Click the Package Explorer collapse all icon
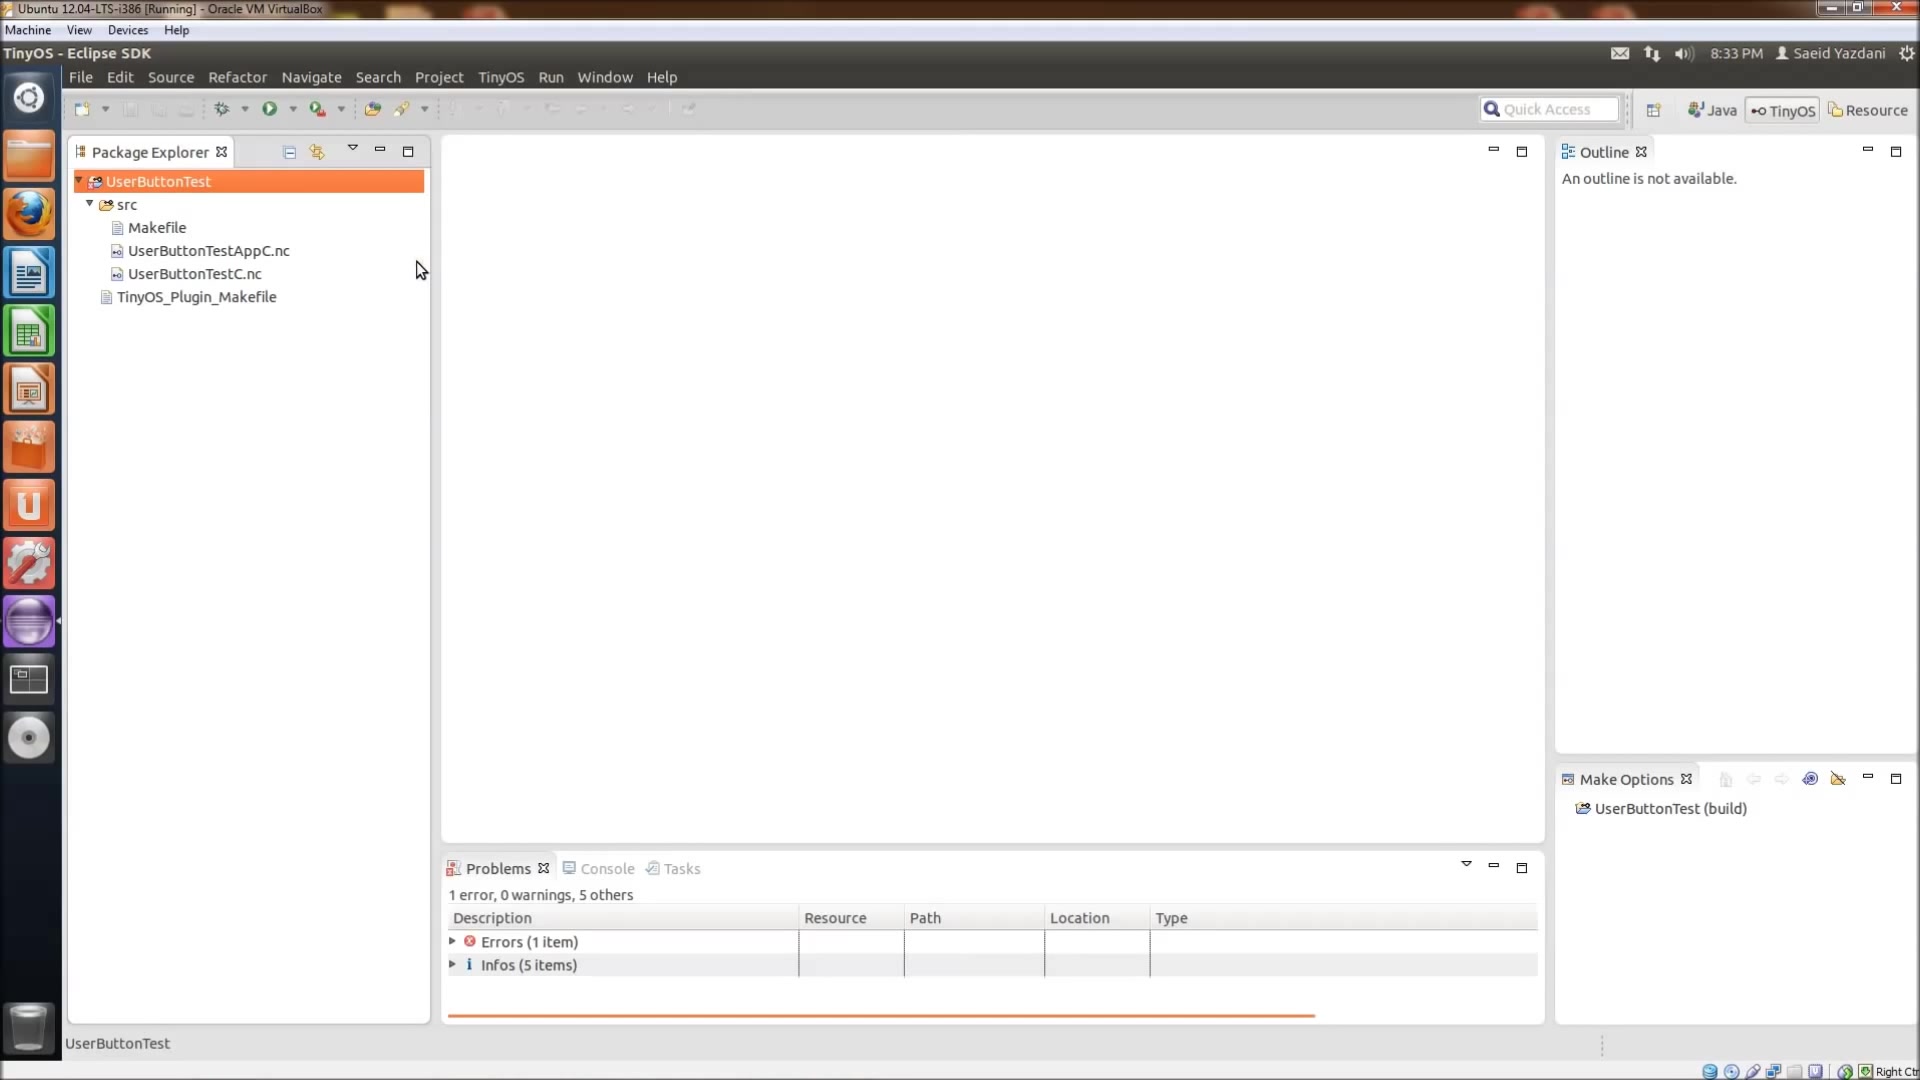 click(289, 150)
